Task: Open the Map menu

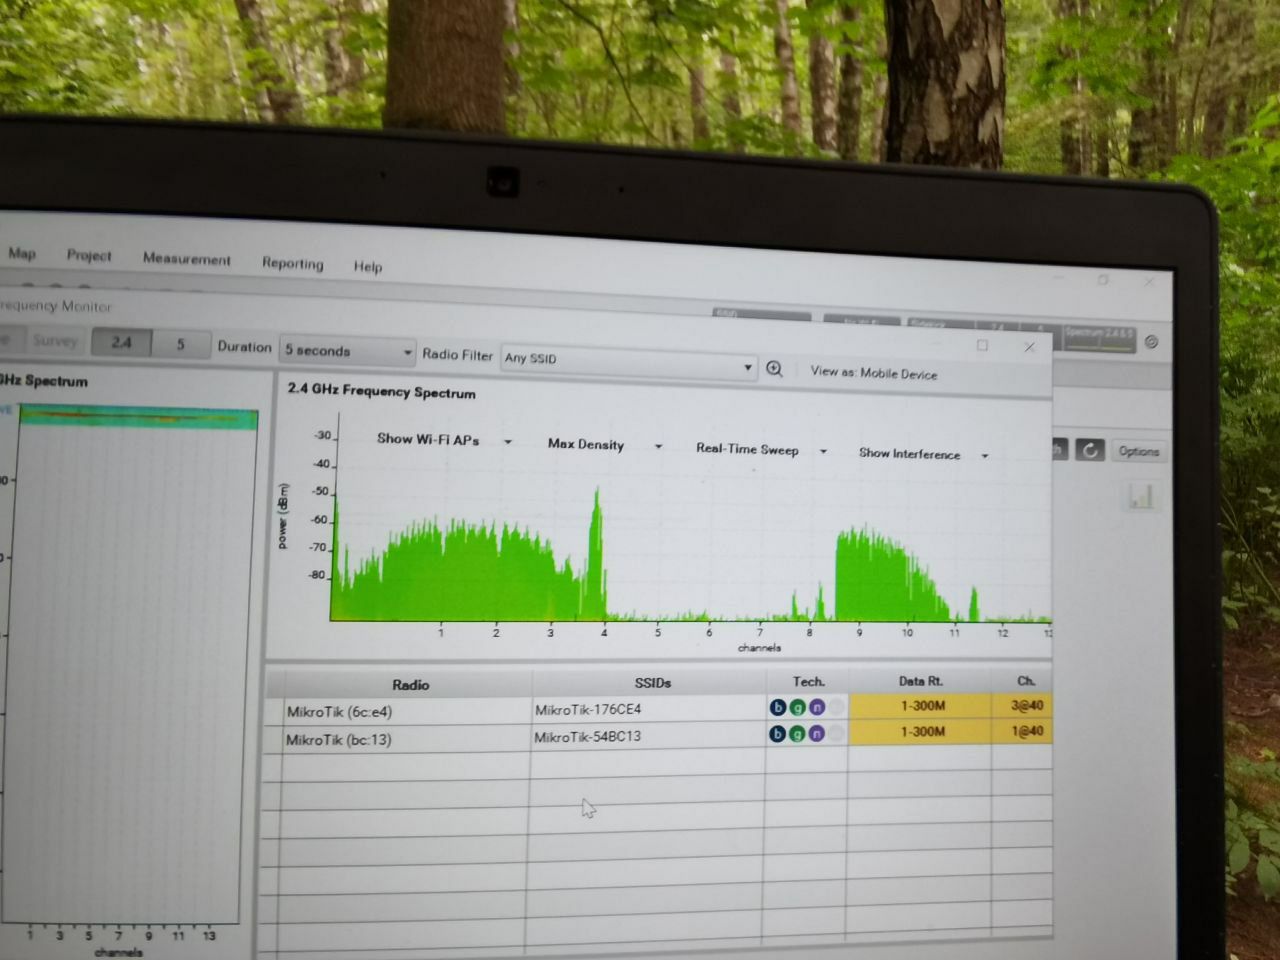Action: tap(22, 254)
